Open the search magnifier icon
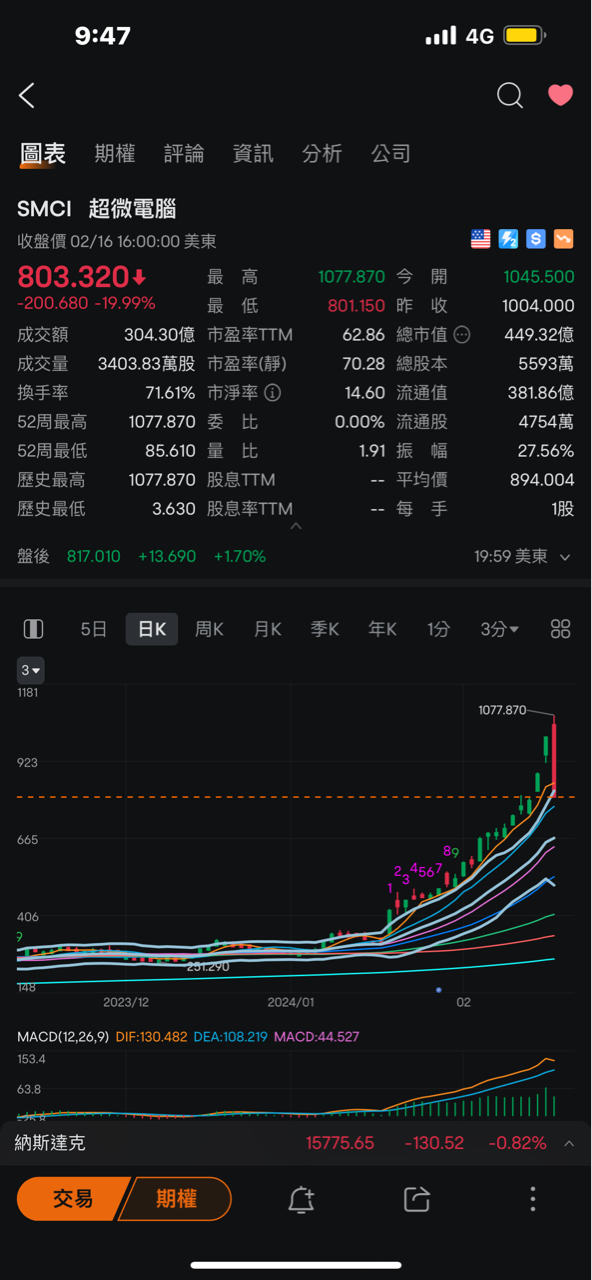This screenshot has height=1280, width=592. click(510, 95)
